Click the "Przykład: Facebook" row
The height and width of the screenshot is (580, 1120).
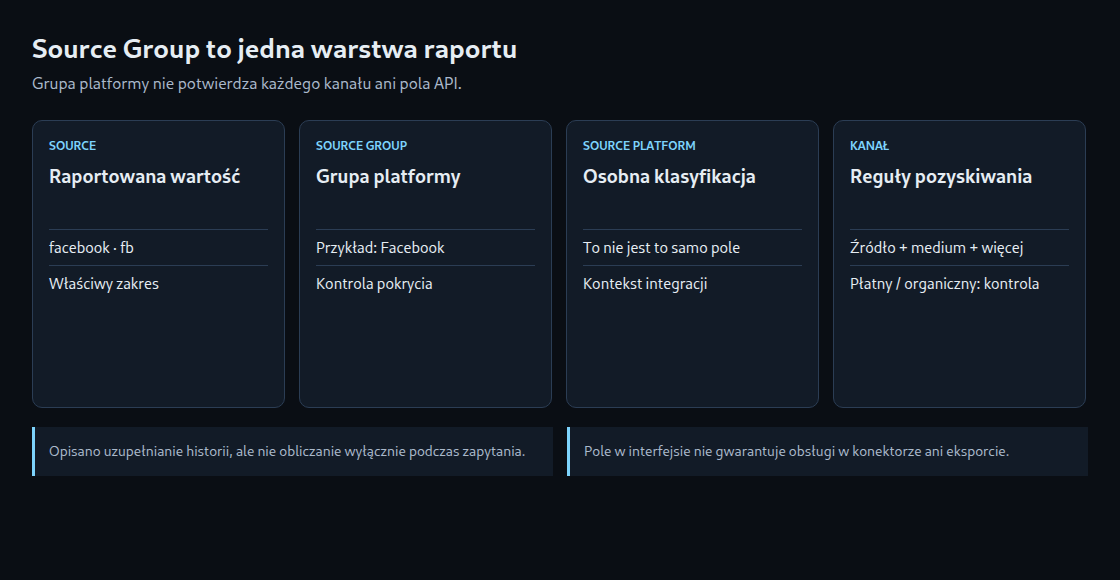coord(426,248)
